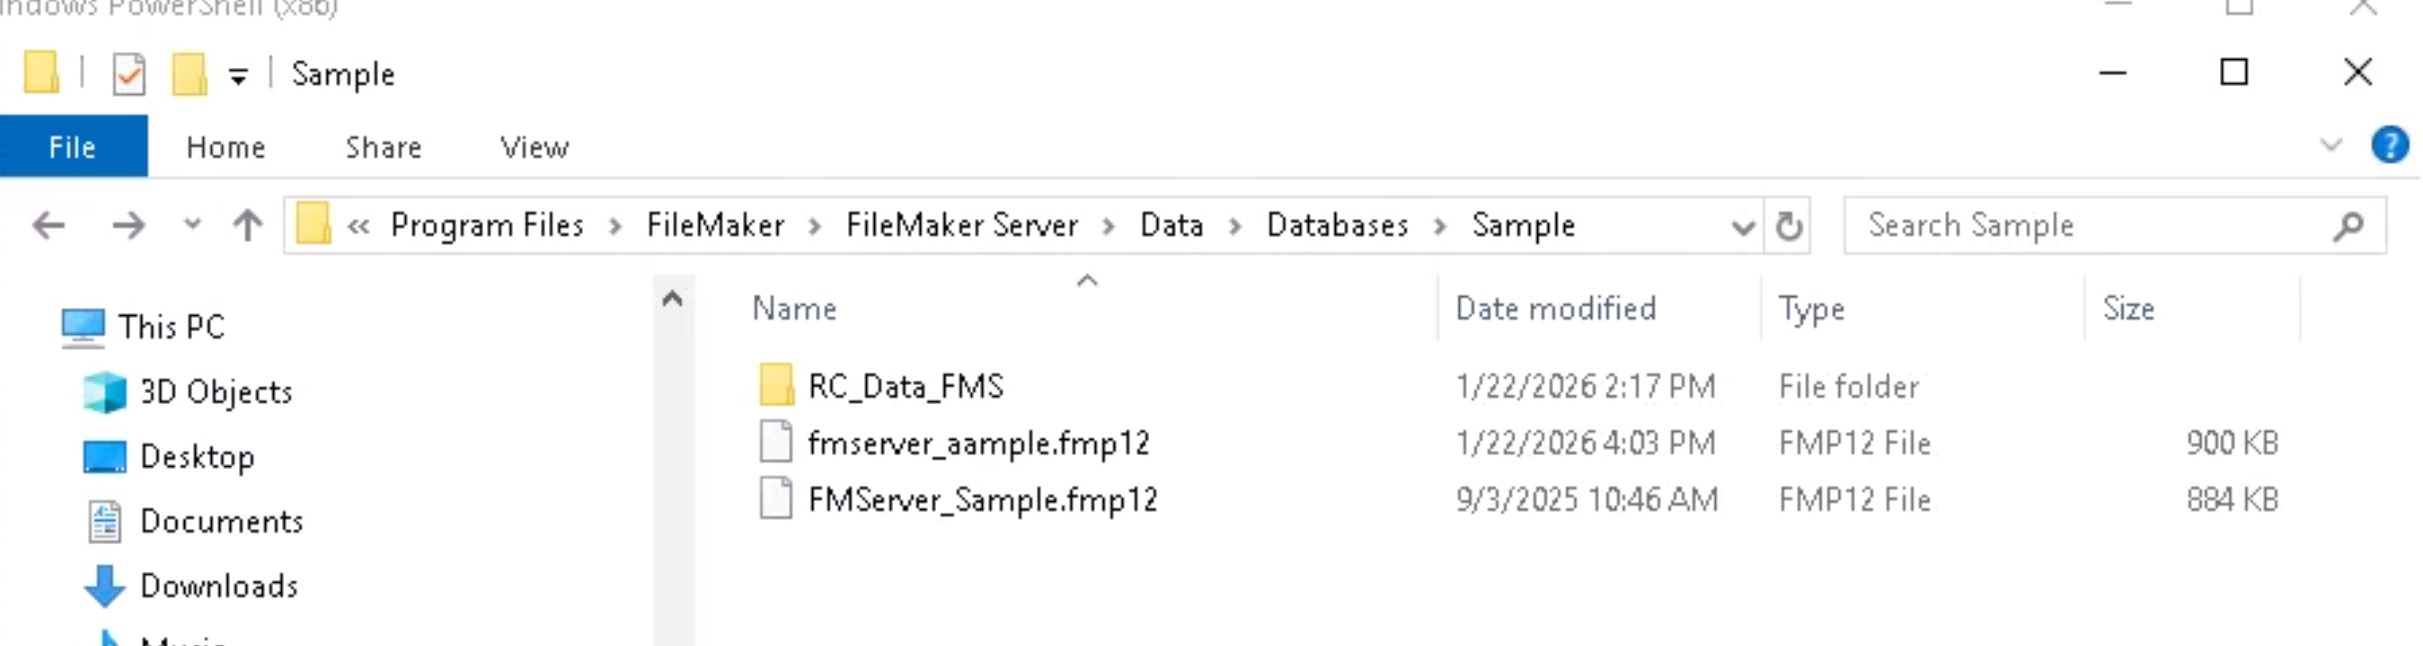The height and width of the screenshot is (646, 2423).
Task: Go forward with the right arrow
Action: click(x=128, y=226)
